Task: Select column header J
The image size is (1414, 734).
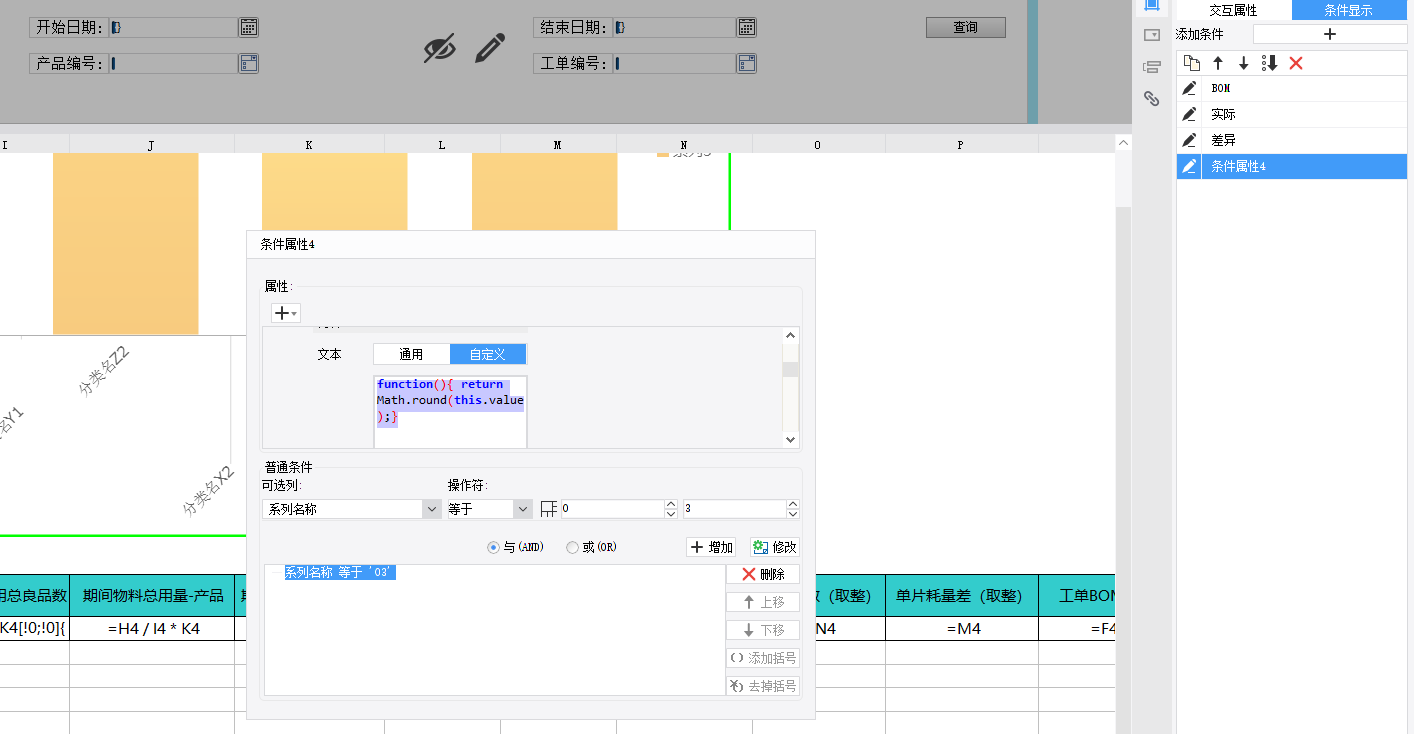Action: point(151,145)
